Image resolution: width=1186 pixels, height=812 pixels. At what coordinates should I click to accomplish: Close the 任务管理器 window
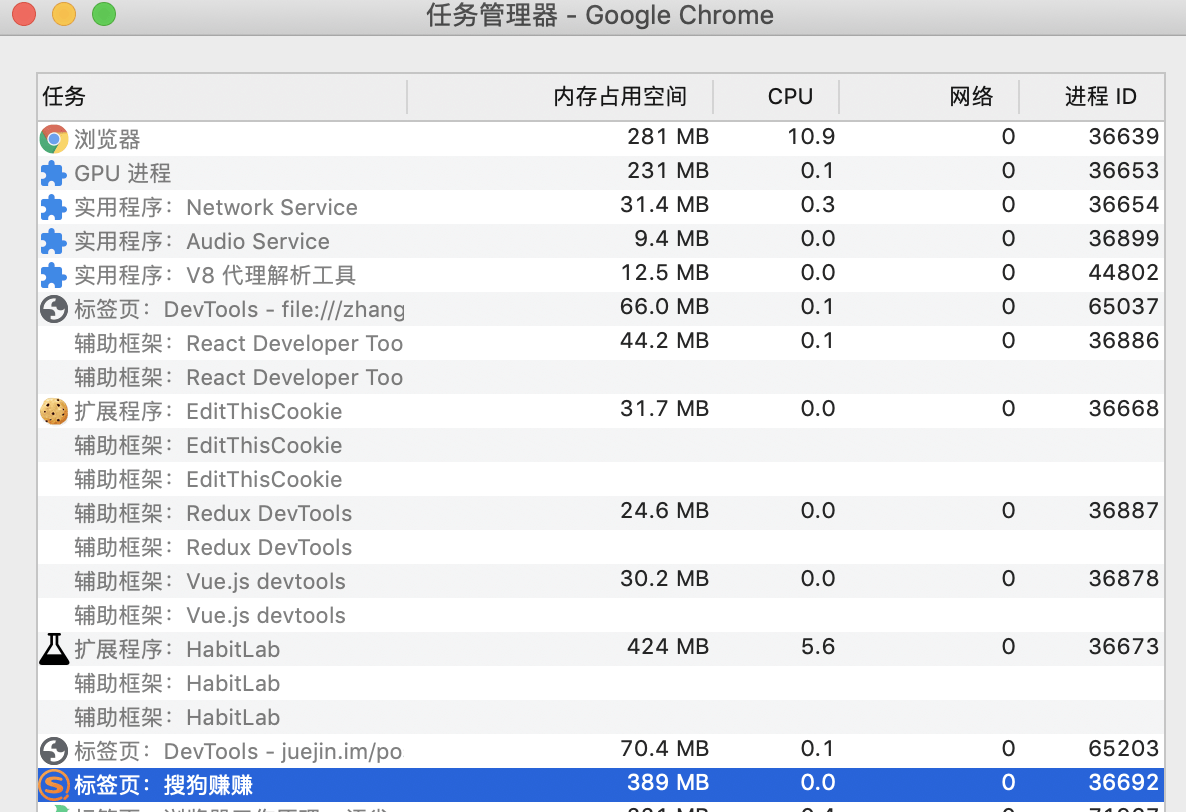click(24, 14)
